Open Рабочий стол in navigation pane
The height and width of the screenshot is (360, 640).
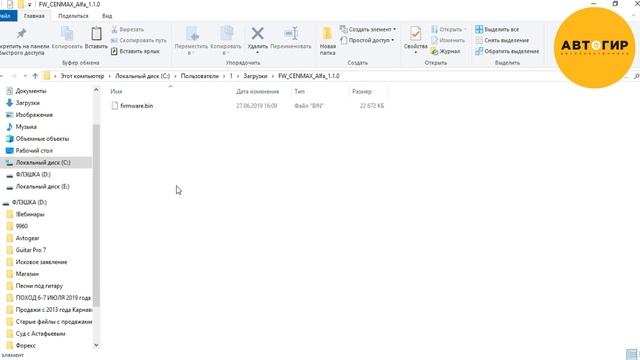click(x=34, y=151)
